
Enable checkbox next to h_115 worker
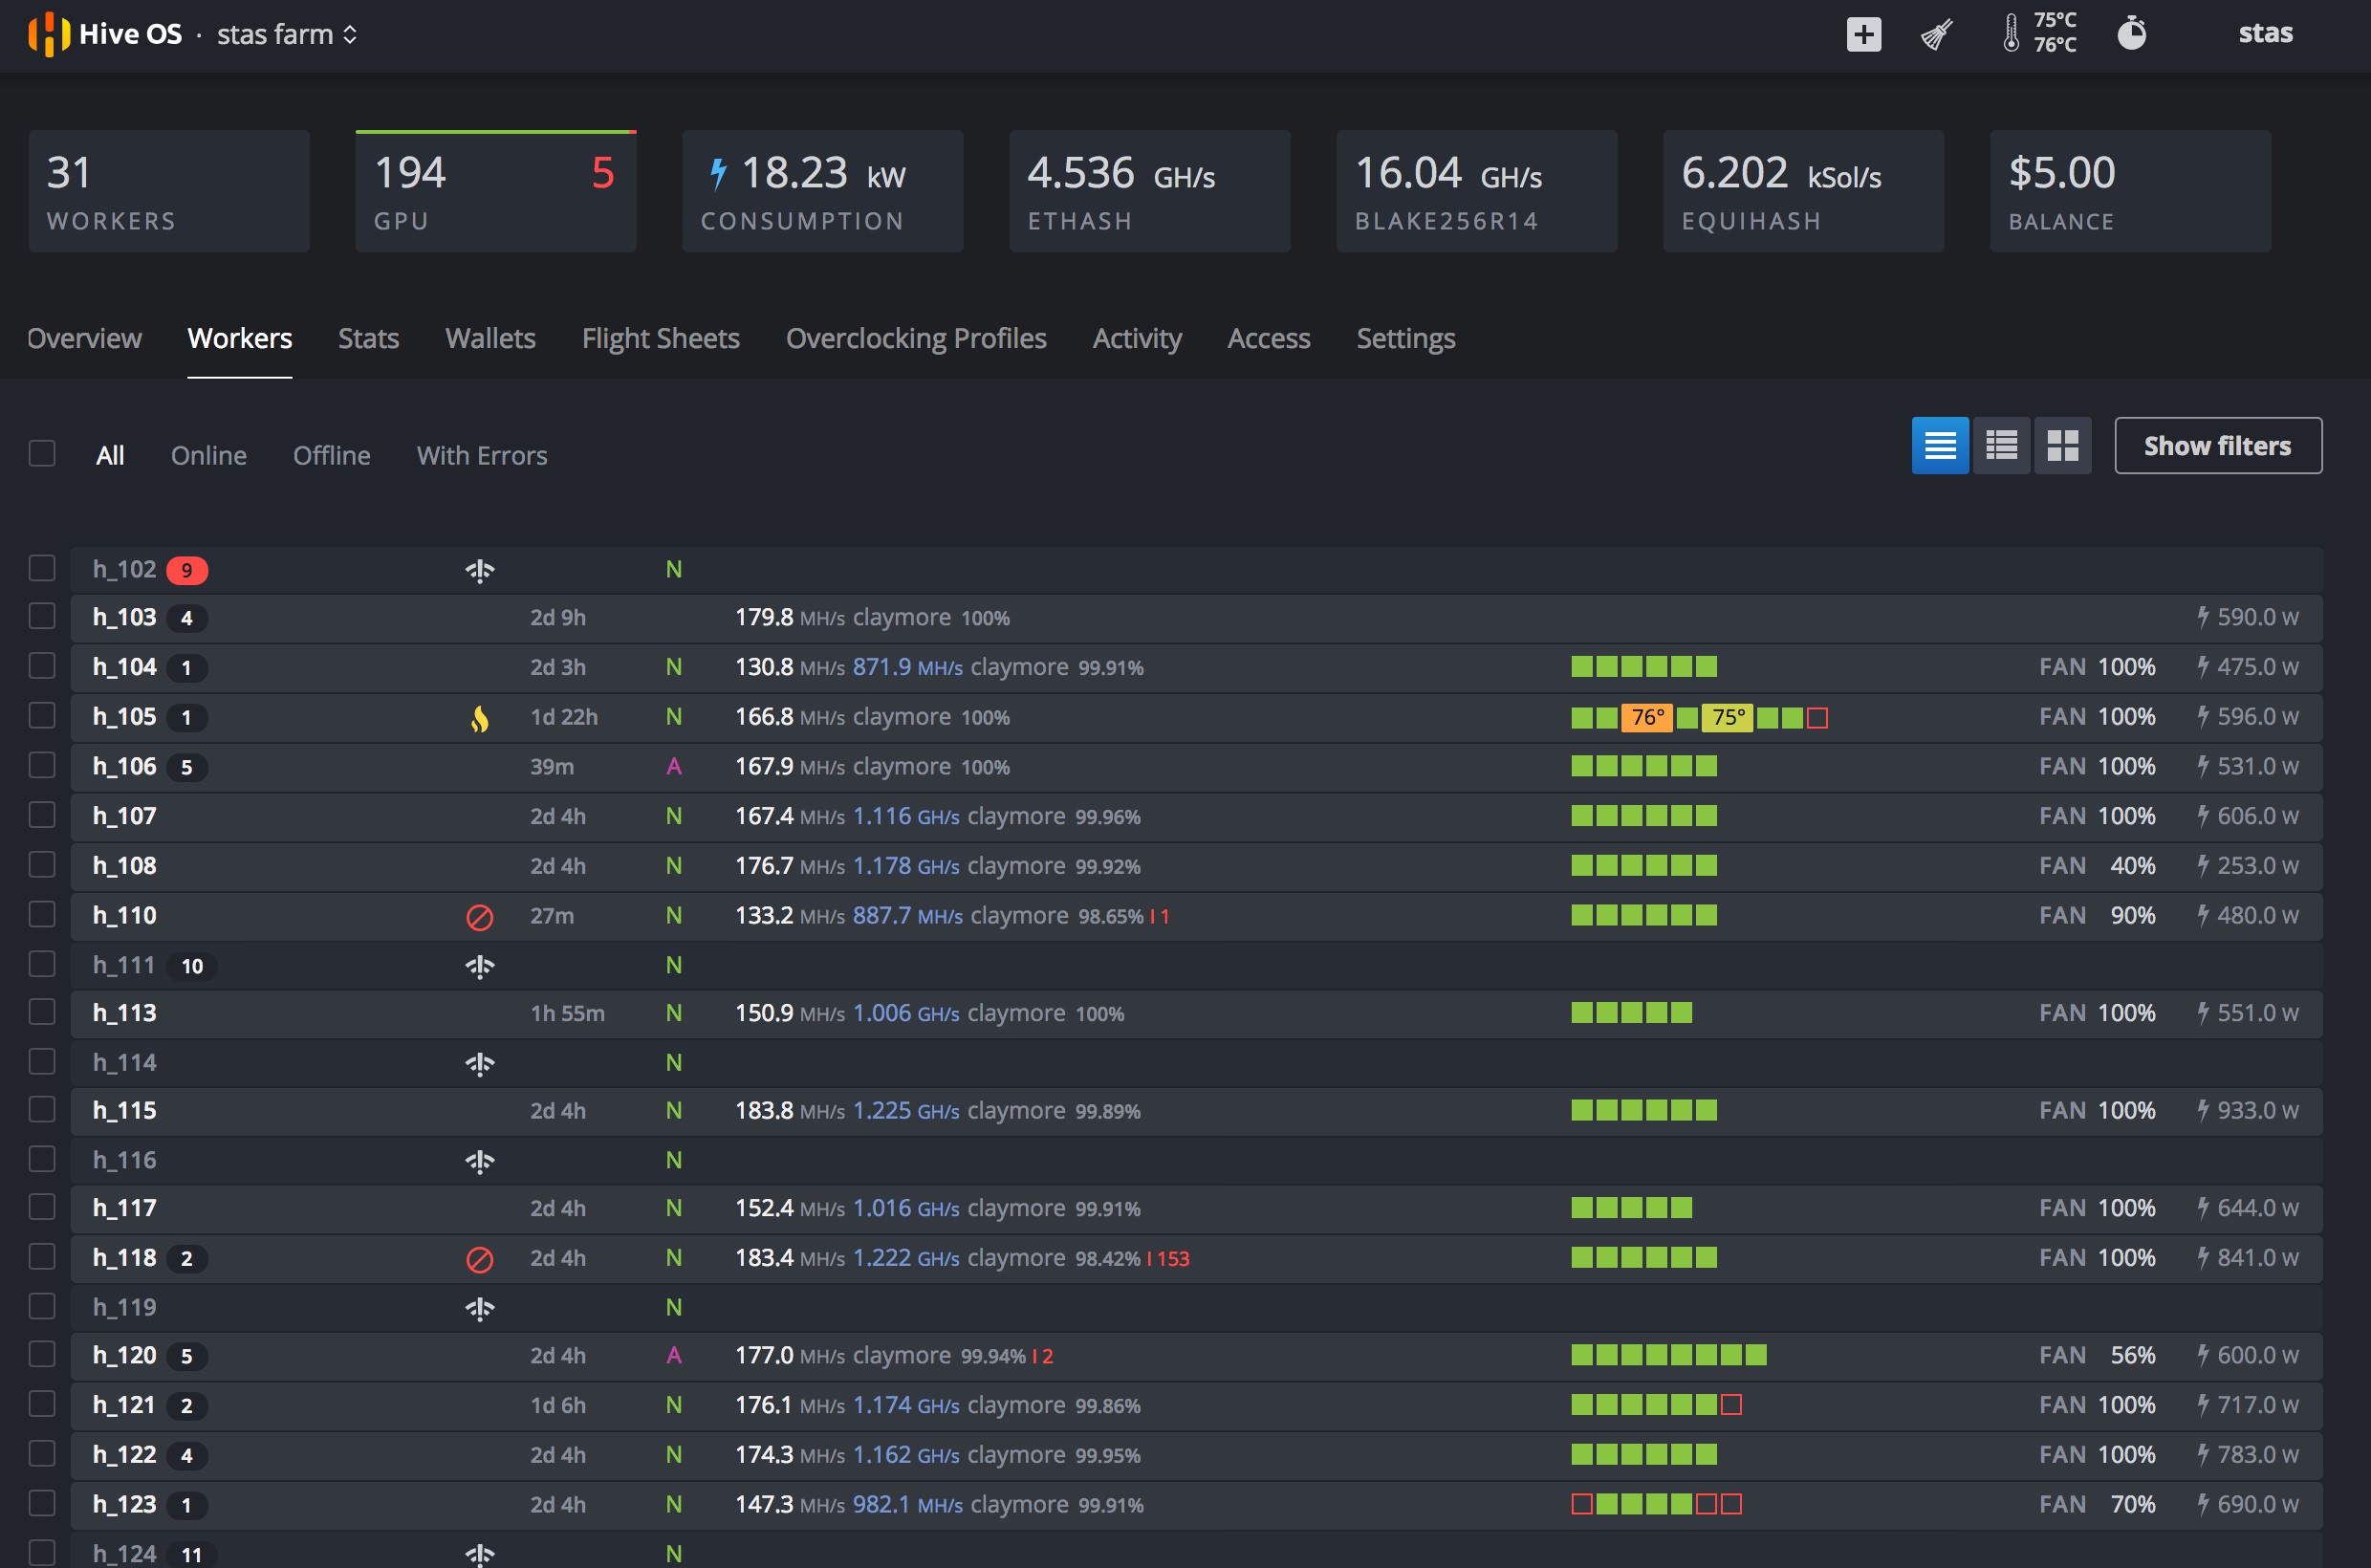pyautogui.click(x=42, y=1106)
